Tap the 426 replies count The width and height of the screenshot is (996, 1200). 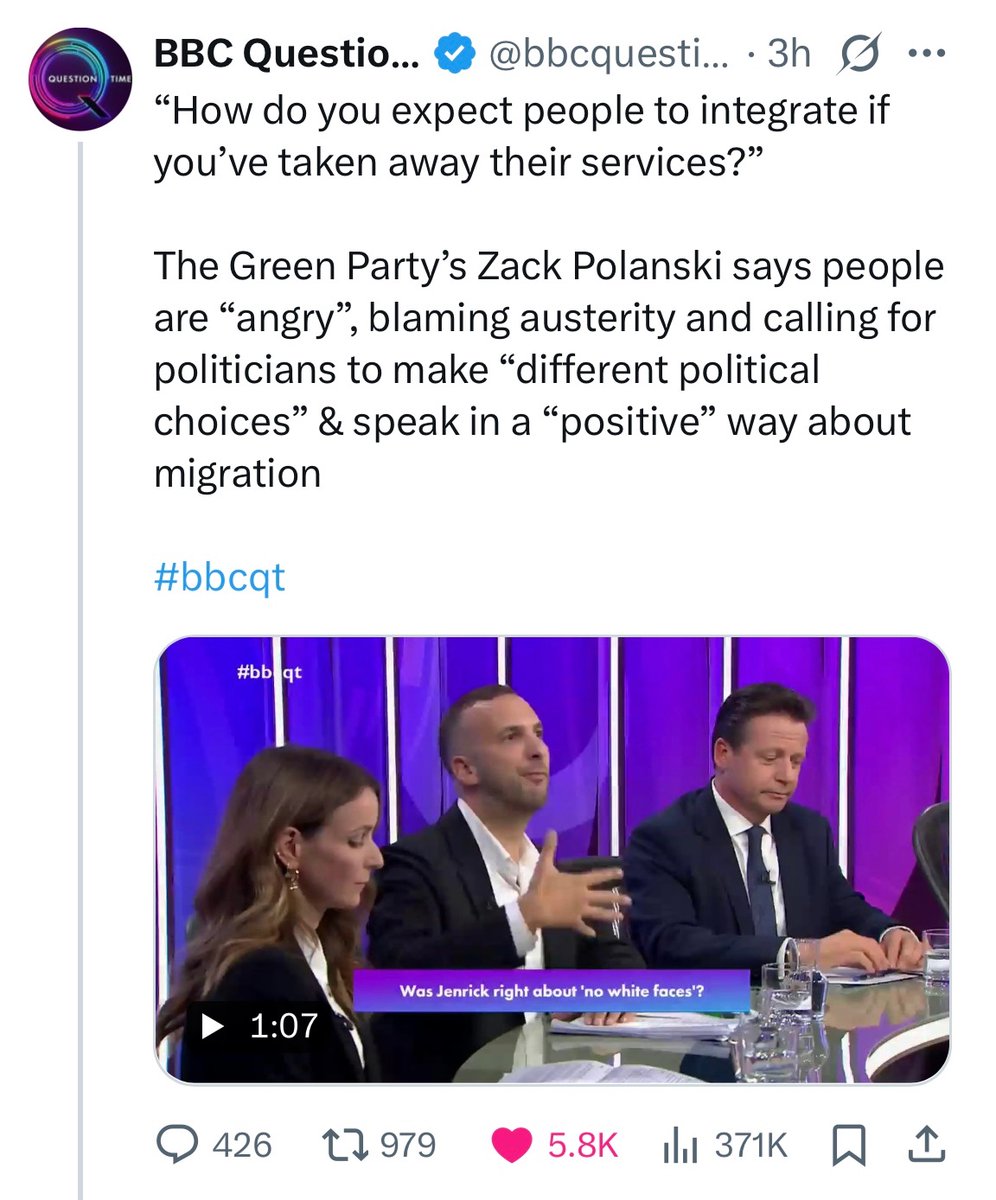pyautogui.click(x=242, y=1144)
